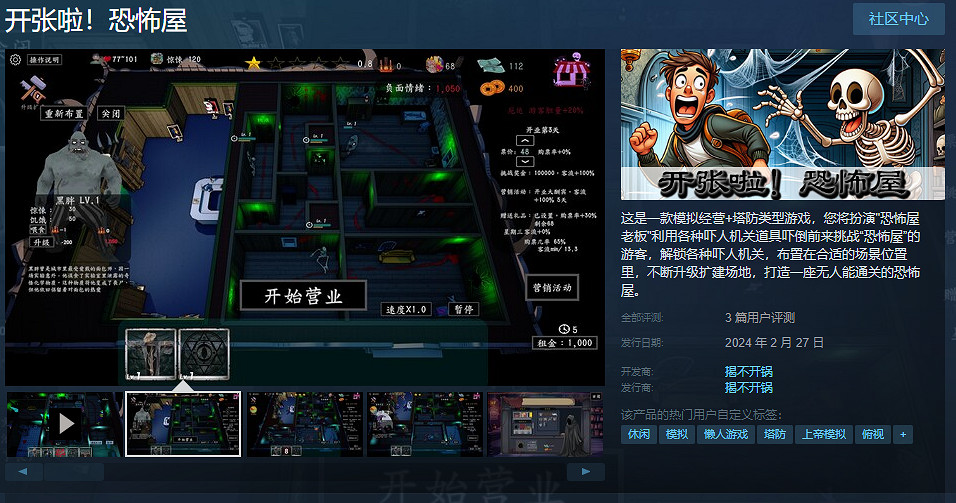
Task: Click the 全部评测: label
Action: [642, 318]
